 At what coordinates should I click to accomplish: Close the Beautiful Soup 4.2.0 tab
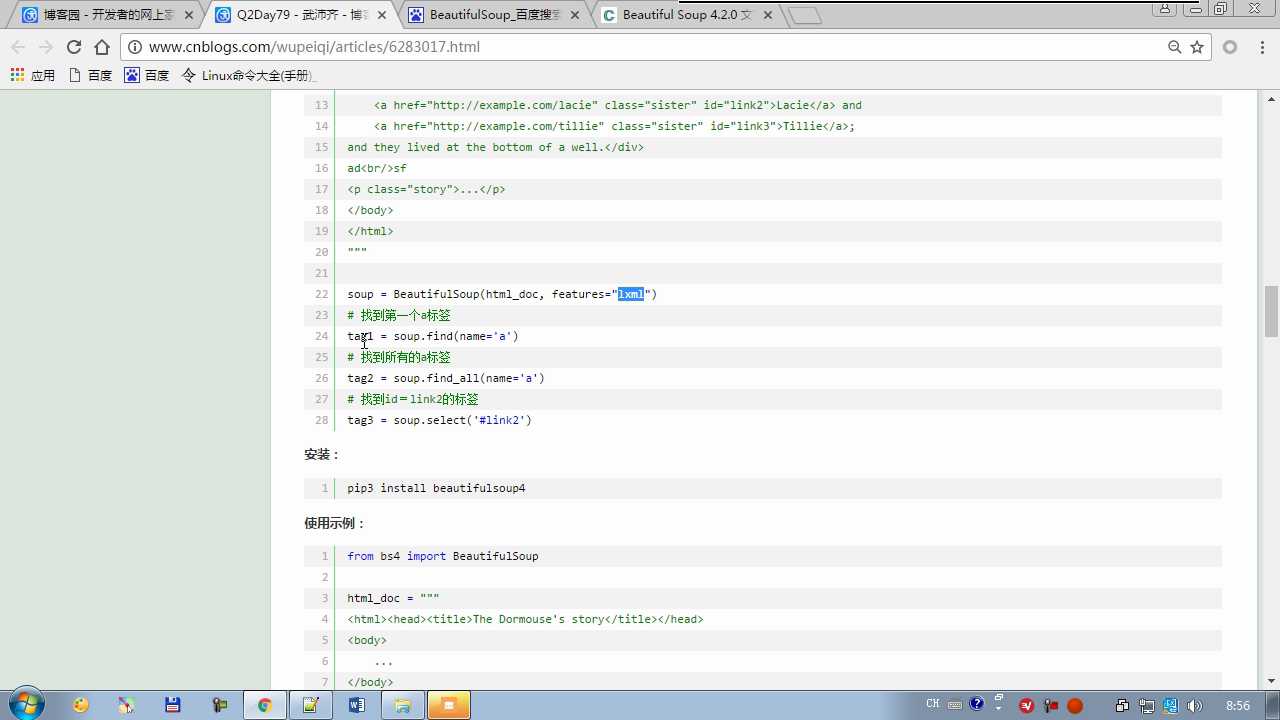point(766,15)
